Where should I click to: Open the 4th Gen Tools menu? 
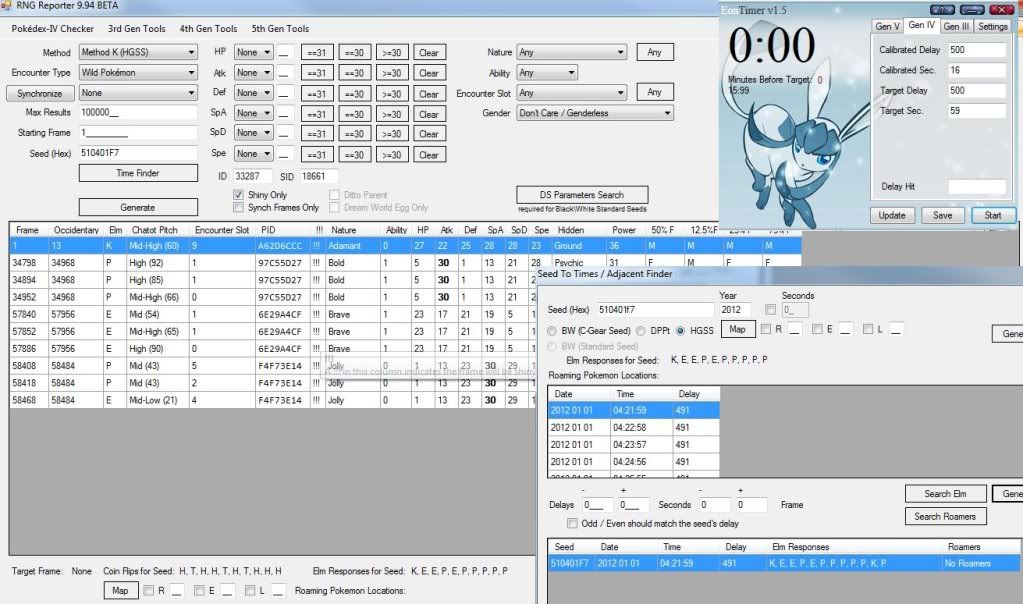(208, 29)
